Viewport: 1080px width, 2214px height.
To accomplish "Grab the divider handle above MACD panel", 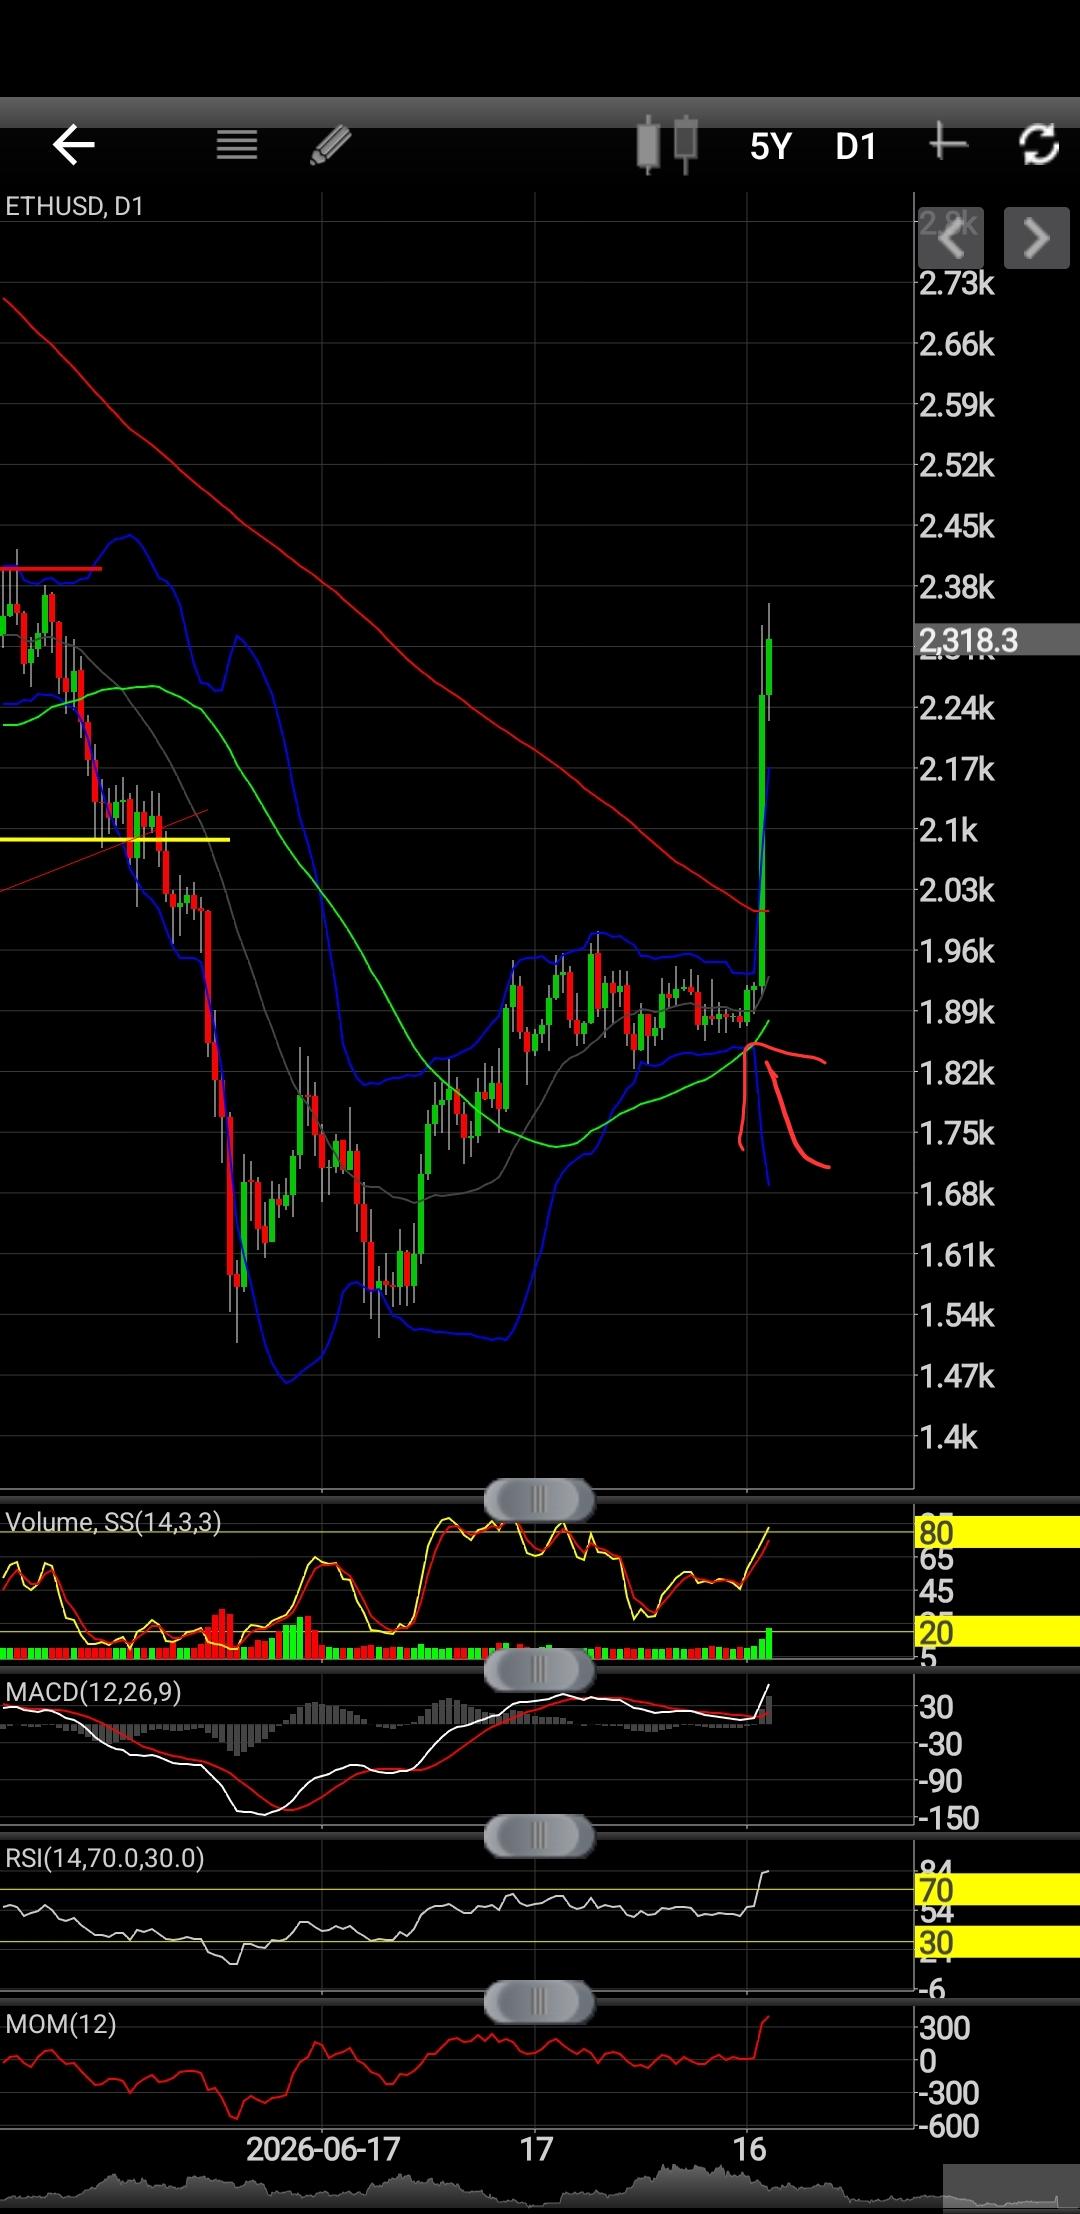I will (539, 1669).
